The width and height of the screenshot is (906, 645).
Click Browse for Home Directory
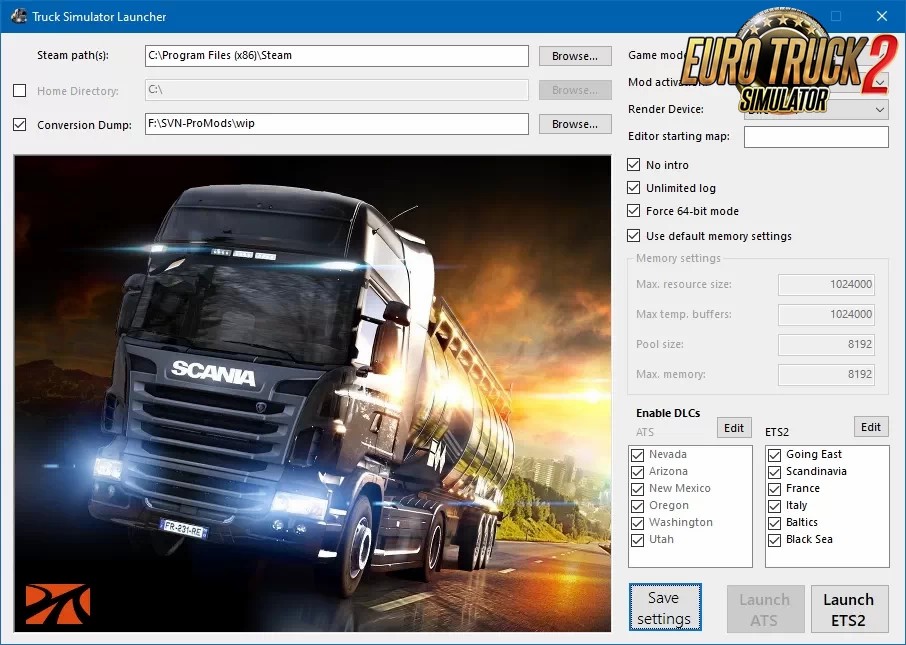pyautogui.click(x=575, y=90)
